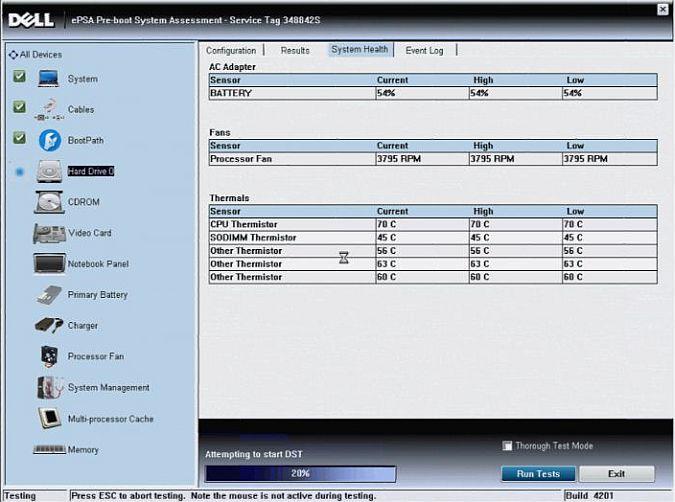This screenshot has height=502, width=675.
Task: Click the Press ESC to abort message
Action: pyautogui.click(x=223, y=496)
